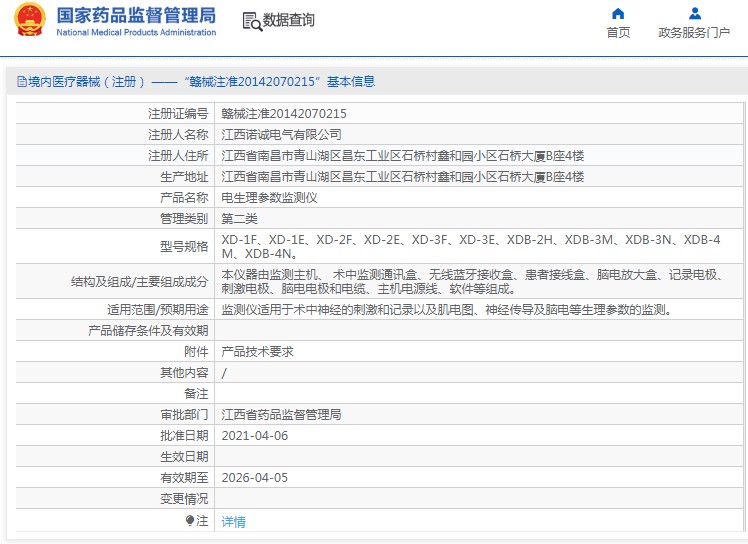
Task: Click the 型号规格 row label
Action: [184, 247]
